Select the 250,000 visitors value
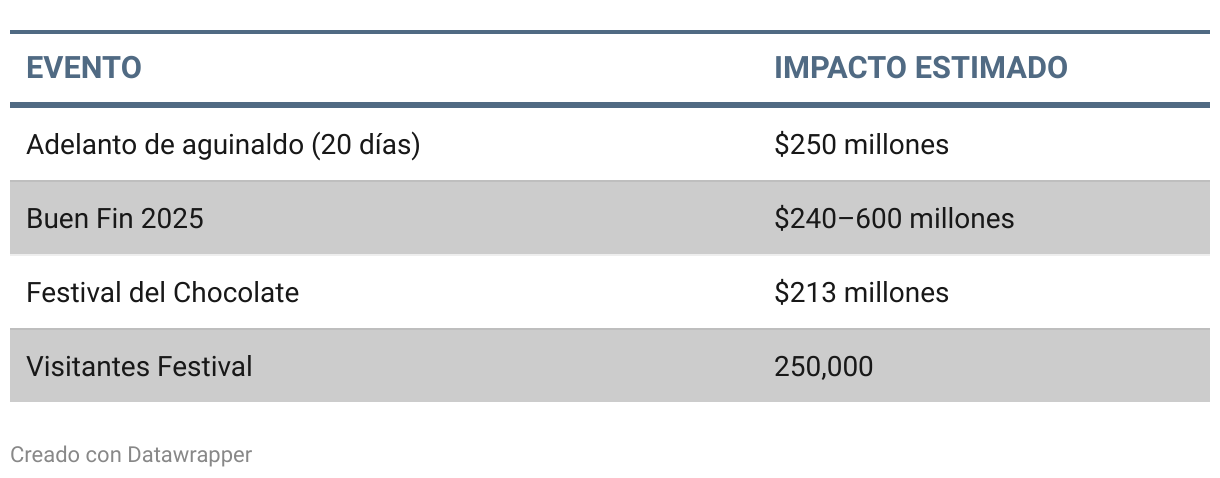 (823, 366)
